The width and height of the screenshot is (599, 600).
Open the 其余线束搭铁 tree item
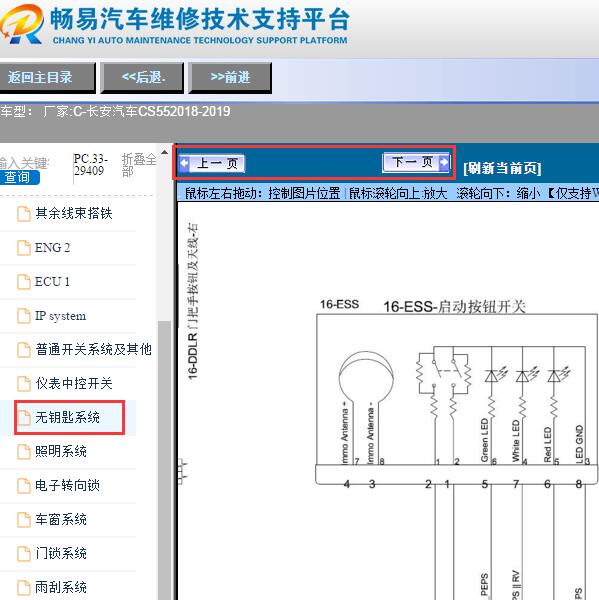tap(74, 213)
